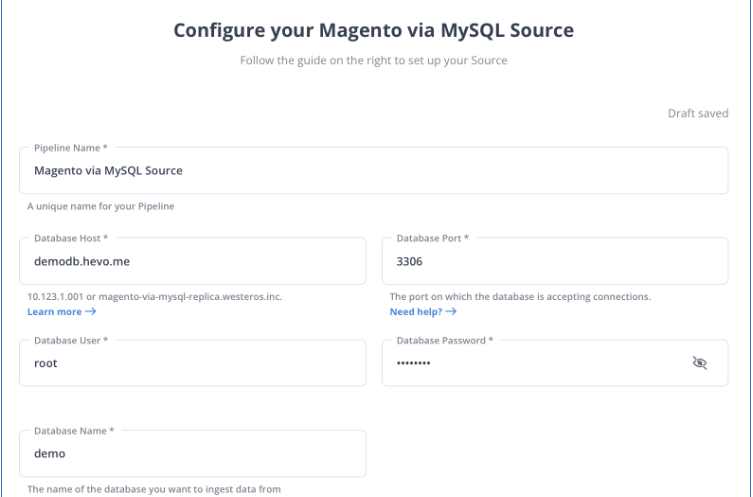Open the Learn more link
The height and width of the screenshot is (497, 753).
55,312
